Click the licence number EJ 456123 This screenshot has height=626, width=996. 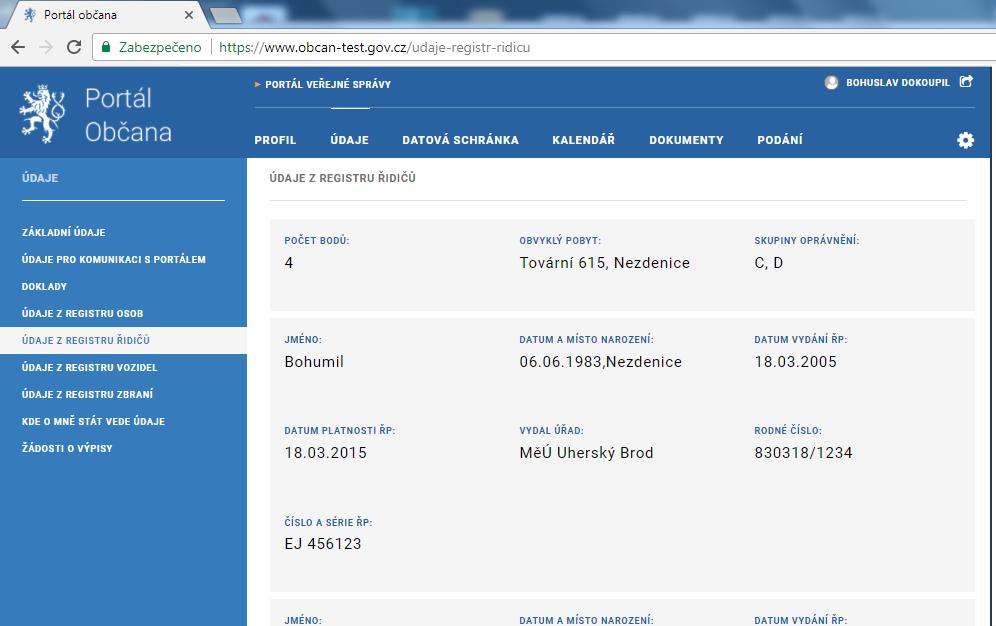323,543
